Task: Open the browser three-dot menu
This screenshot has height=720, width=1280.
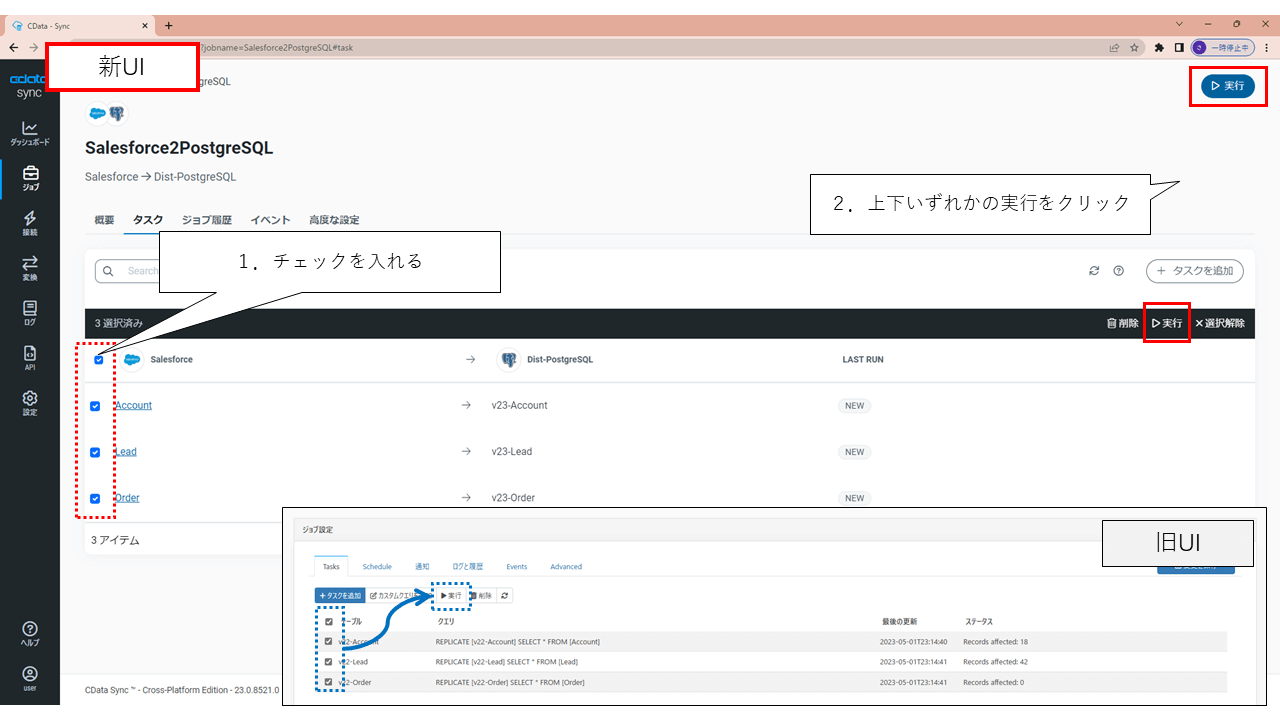Action: coord(1266,47)
